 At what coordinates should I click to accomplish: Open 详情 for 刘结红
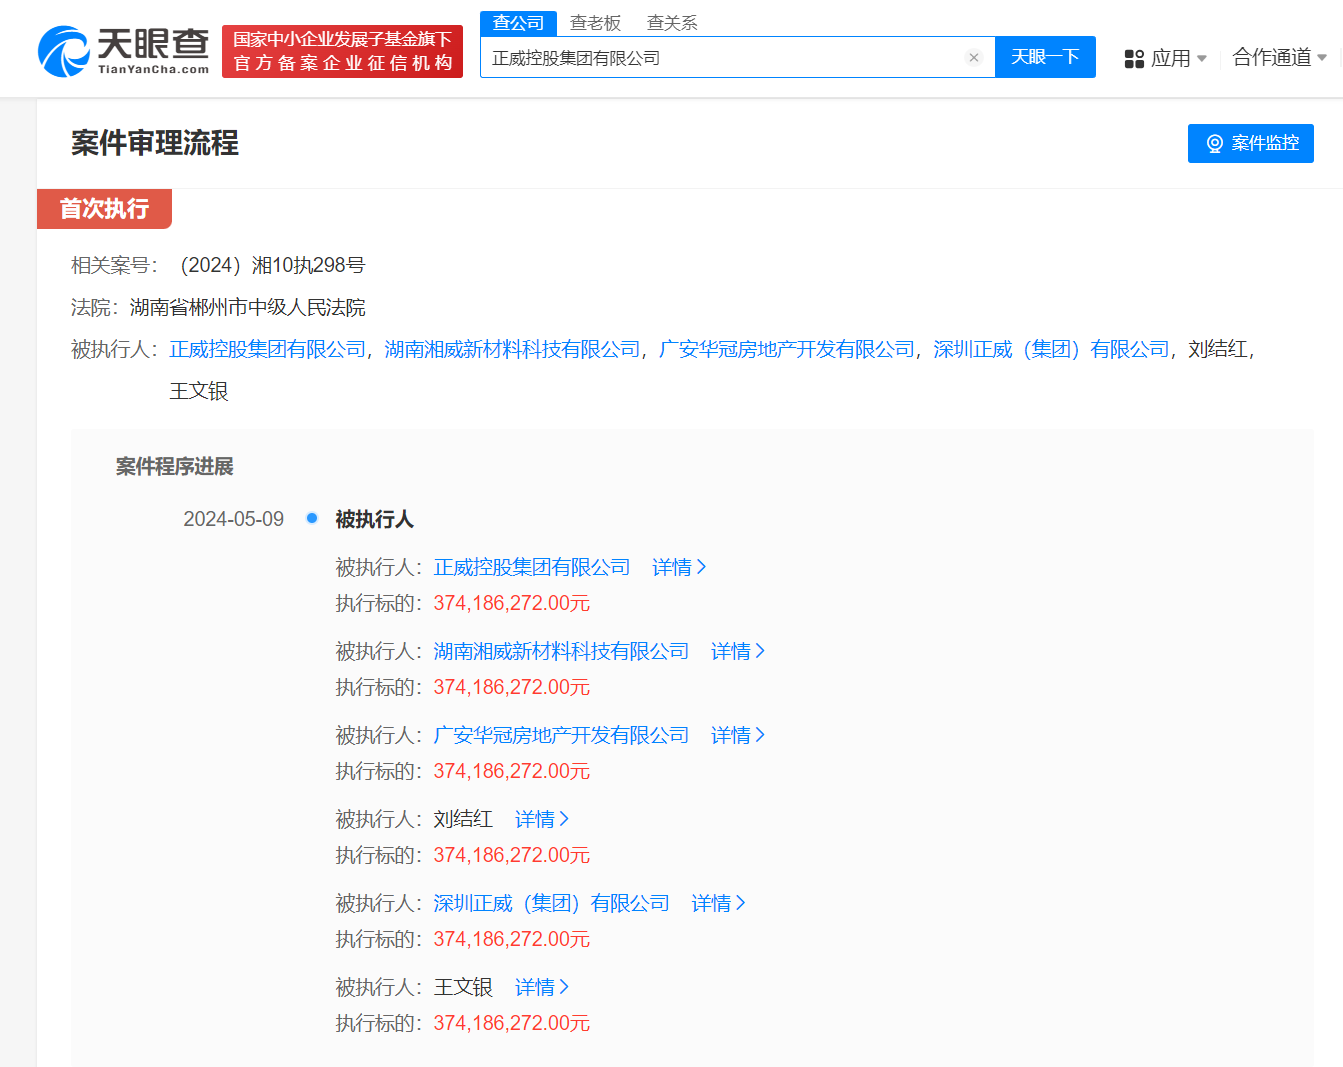point(541,819)
